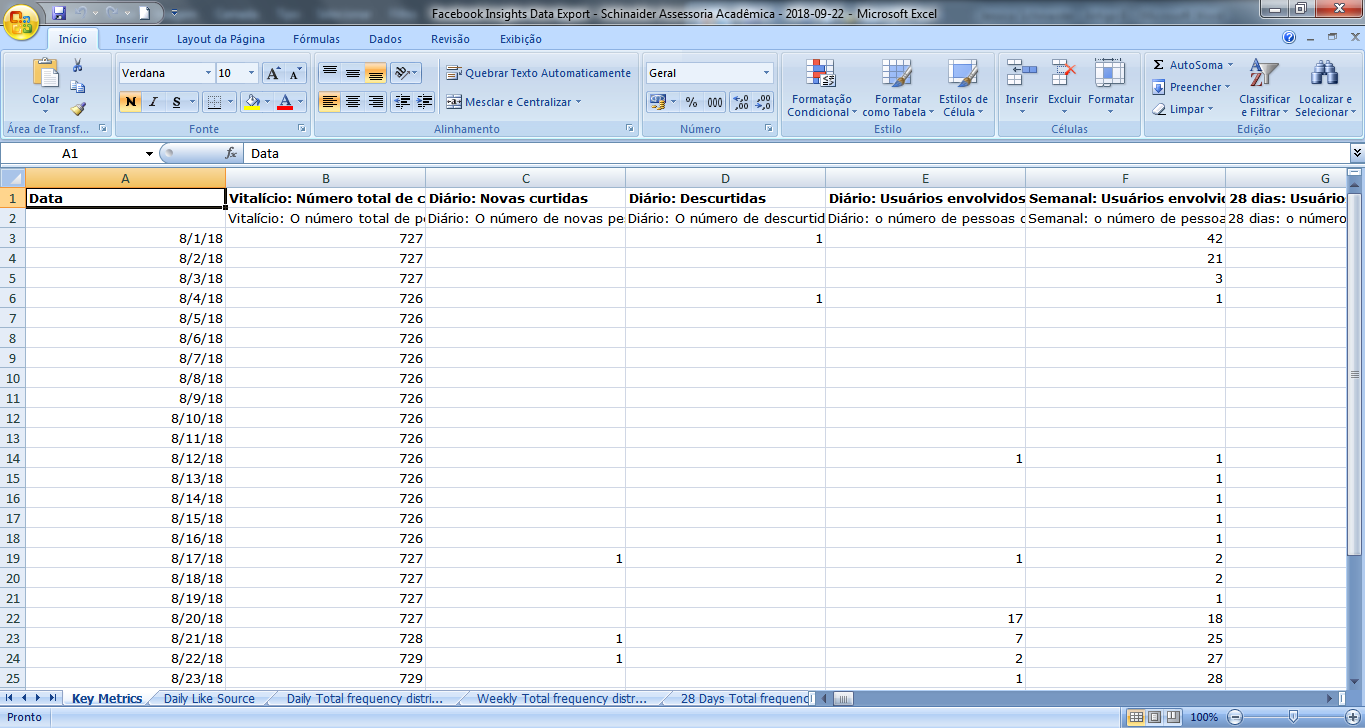Zoom in with the plus button
Screen dimensions: 1365x728
tap(1352, 717)
